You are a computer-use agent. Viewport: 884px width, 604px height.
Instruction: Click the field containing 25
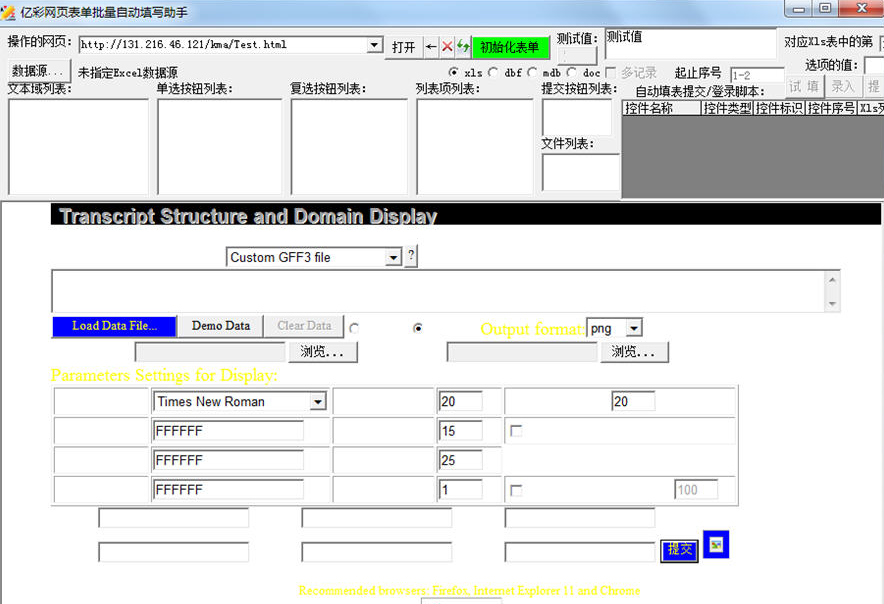tap(461, 461)
